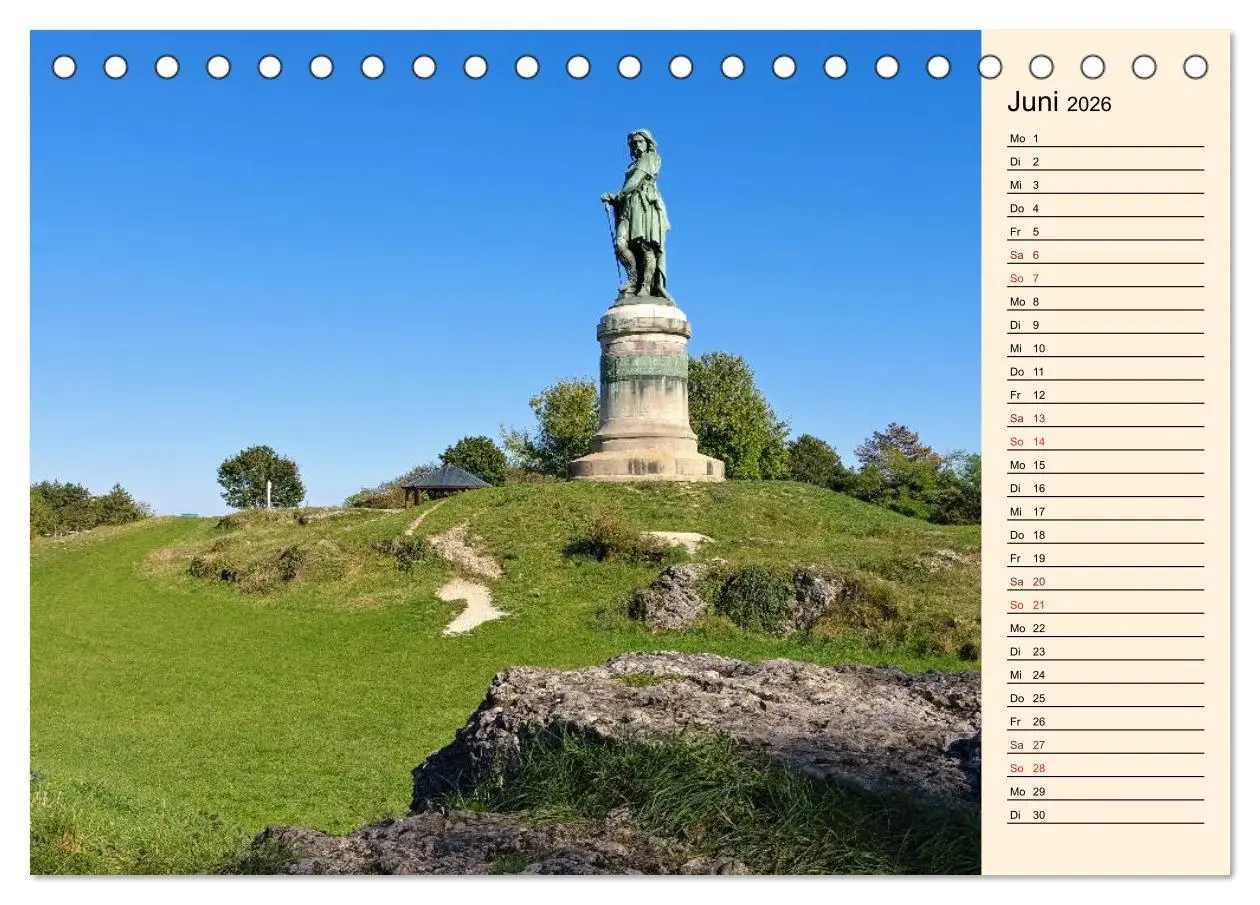Select the 'Mi 17' calendar row
The height and width of the screenshot is (905, 1260).
[x=1105, y=512]
